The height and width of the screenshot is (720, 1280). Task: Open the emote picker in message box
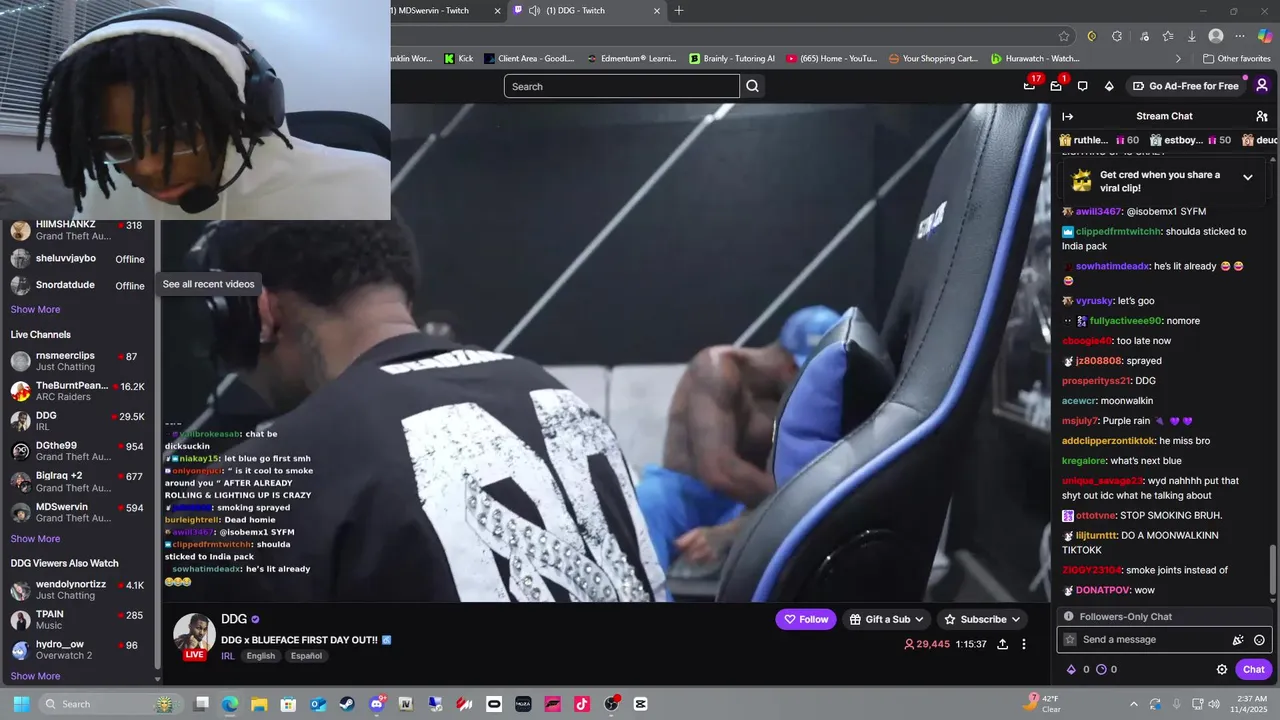coord(1259,640)
